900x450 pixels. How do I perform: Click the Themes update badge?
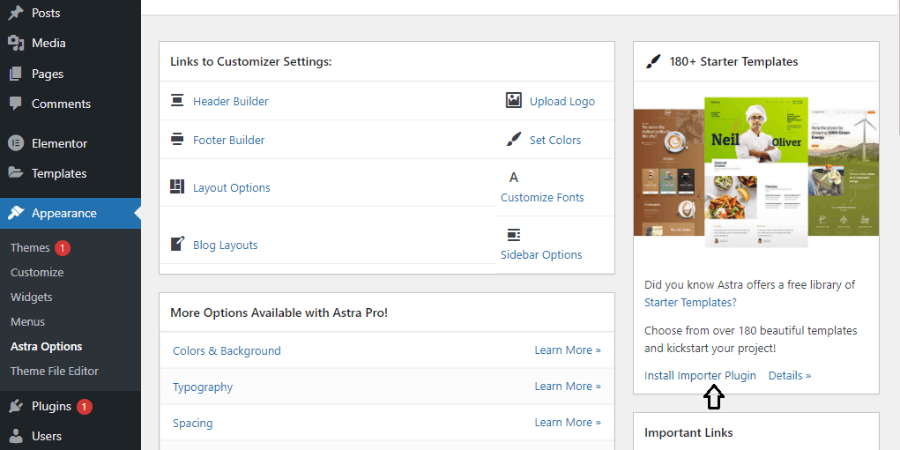pyautogui.click(x=63, y=248)
